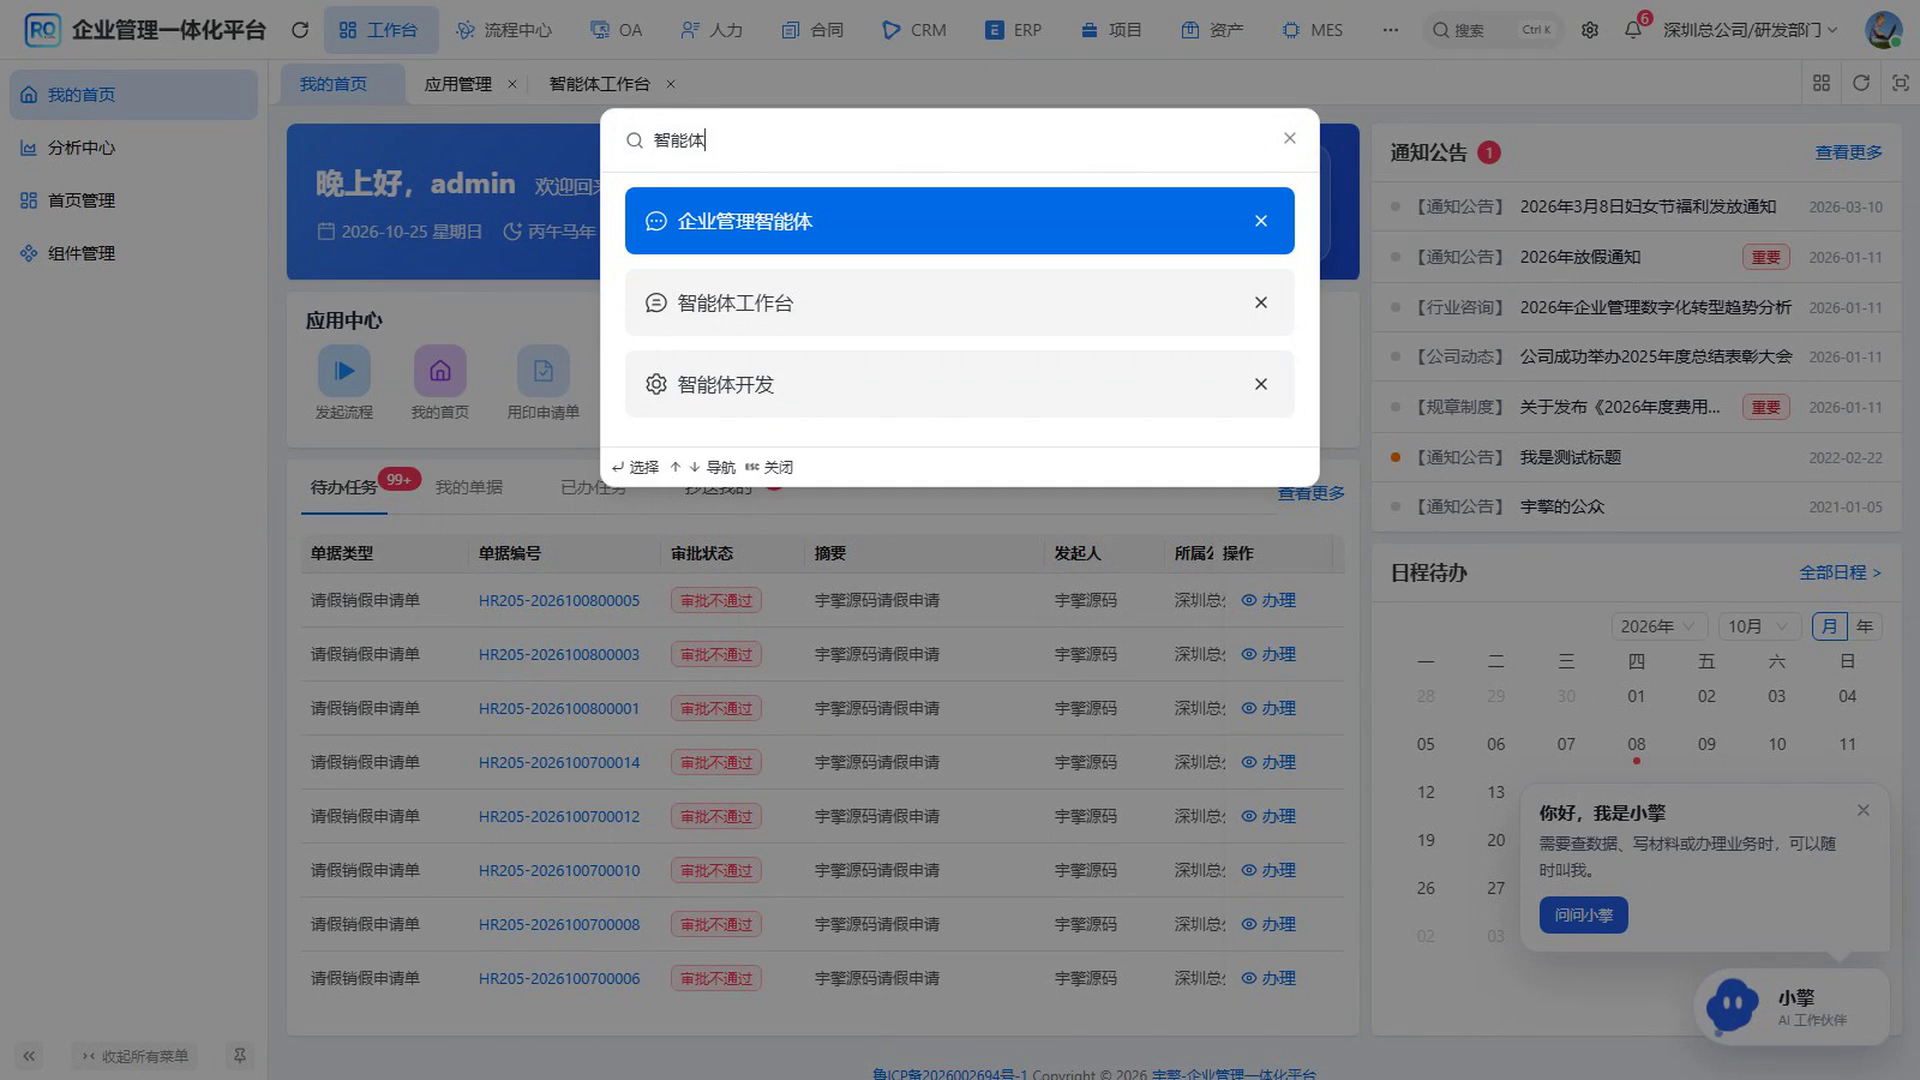Close the 小擎 greeting popup

tap(1863, 810)
